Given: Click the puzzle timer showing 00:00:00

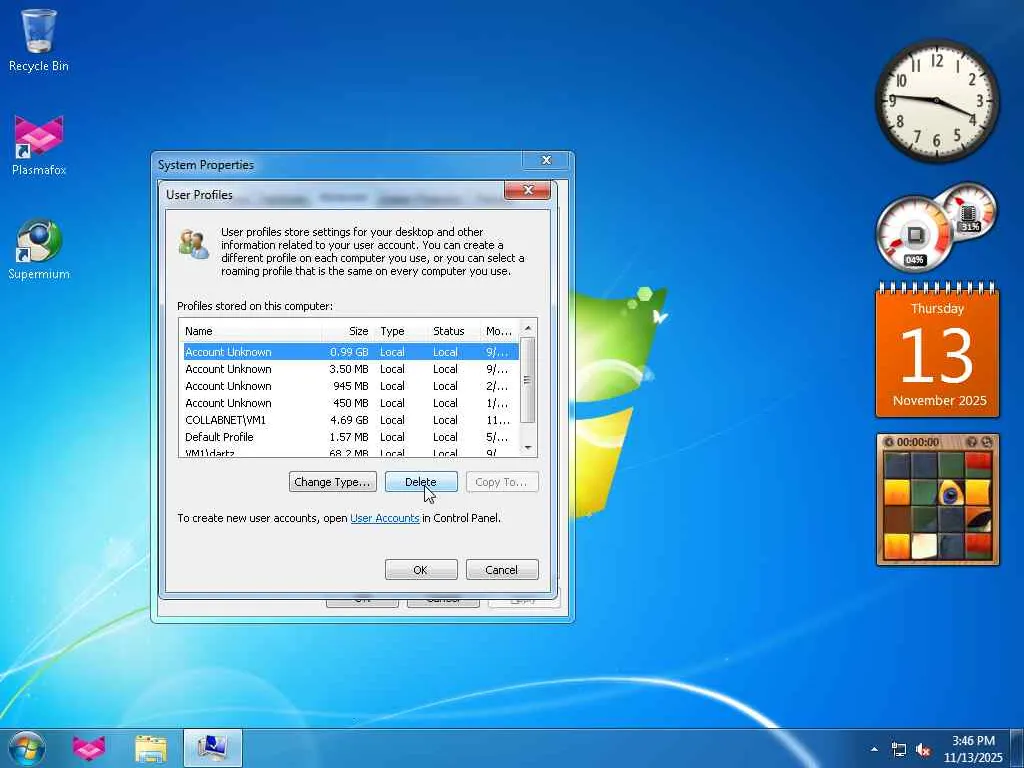Looking at the screenshot, I should point(918,442).
